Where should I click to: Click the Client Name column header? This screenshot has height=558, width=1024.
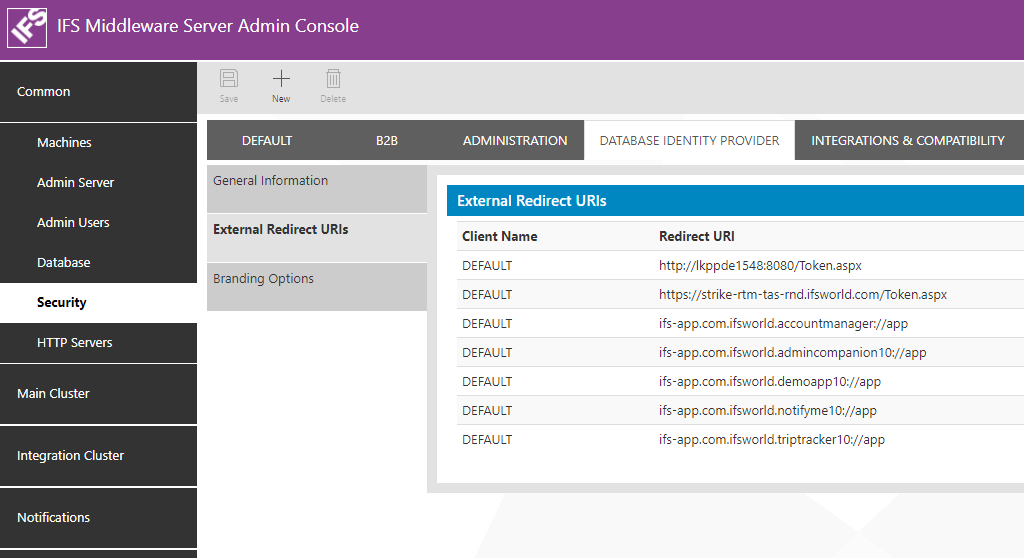(500, 237)
